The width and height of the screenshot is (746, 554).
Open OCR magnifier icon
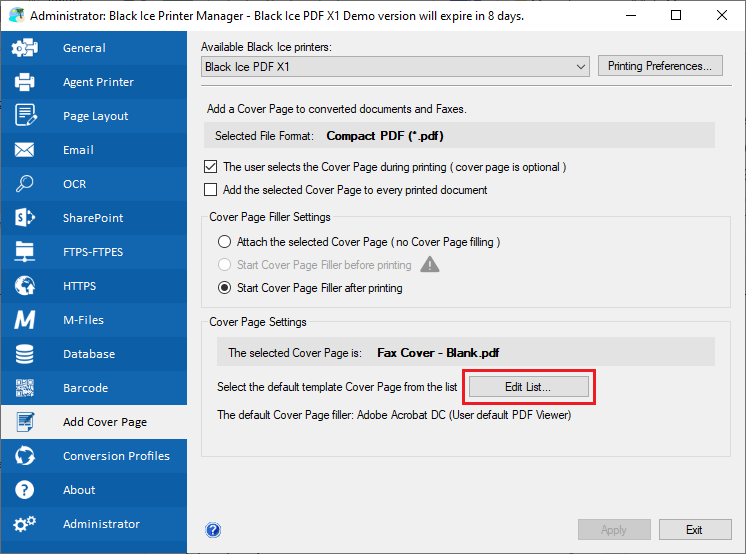pyautogui.click(x=25, y=184)
